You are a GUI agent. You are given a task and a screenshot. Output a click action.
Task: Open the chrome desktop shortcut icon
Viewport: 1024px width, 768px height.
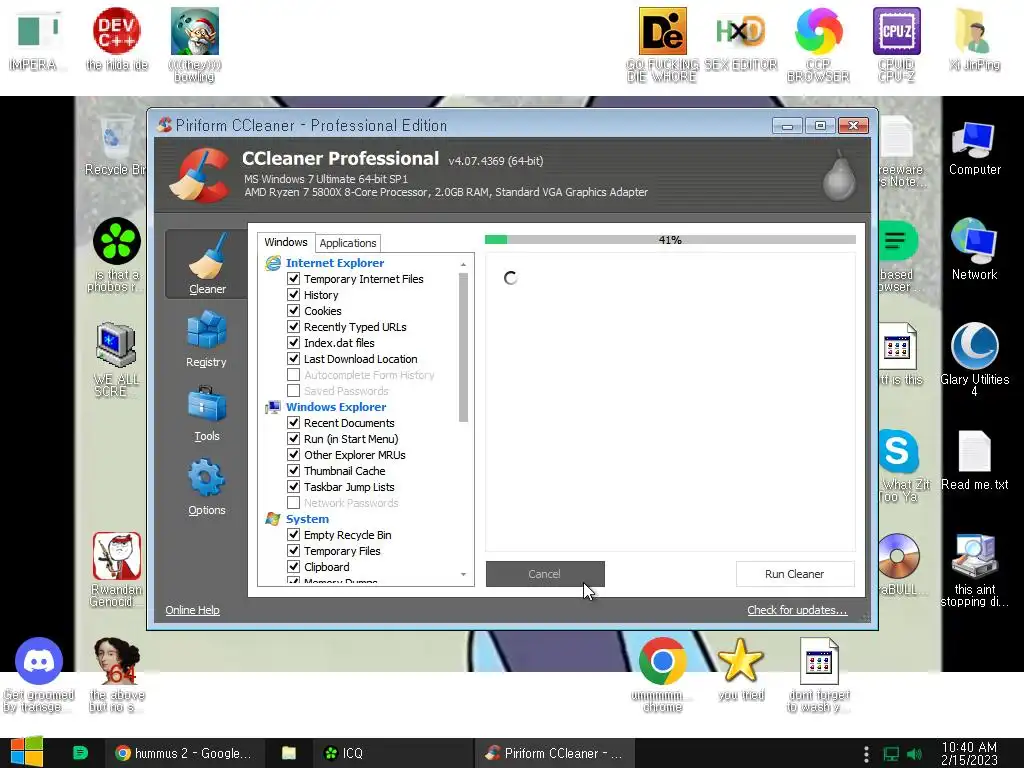pyautogui.click(x=662, y=675)
